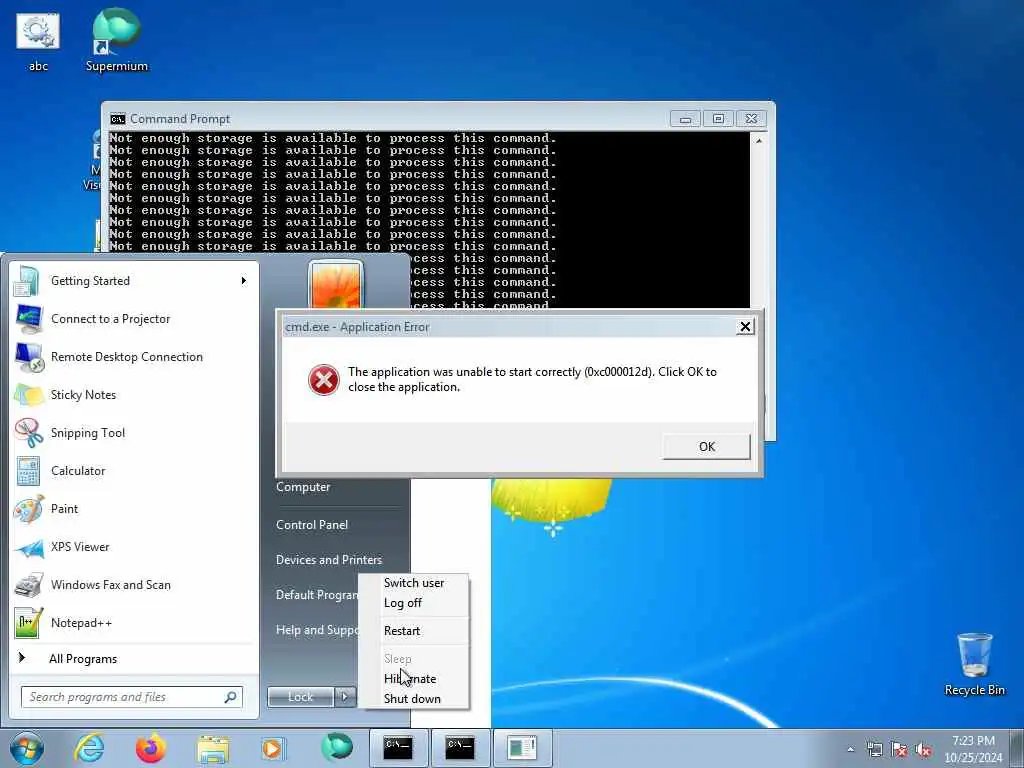Image resolution: width=1024 pixels, height=768 pixels.
Task: Open Windows Media Player taskbar icon
Action: (x=272, y=748)
